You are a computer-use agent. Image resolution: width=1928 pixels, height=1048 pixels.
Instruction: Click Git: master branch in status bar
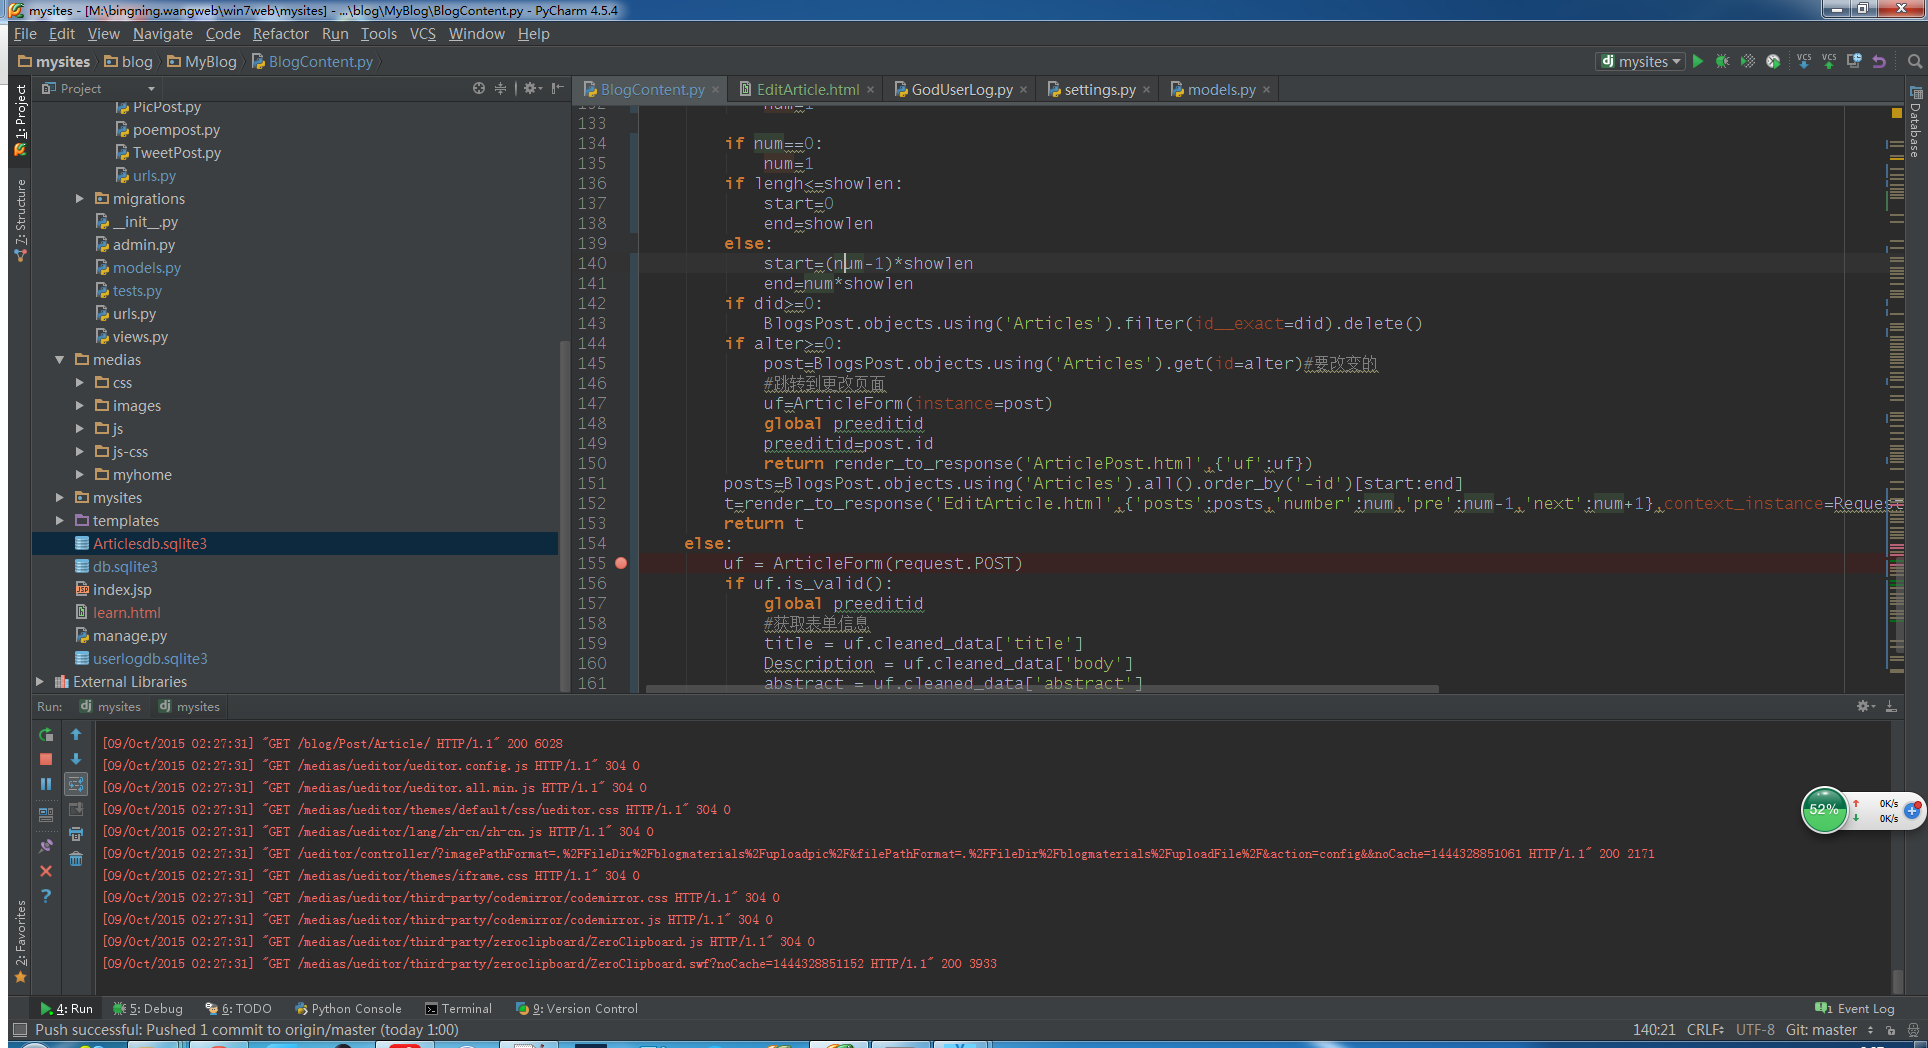[1821, 1030]
